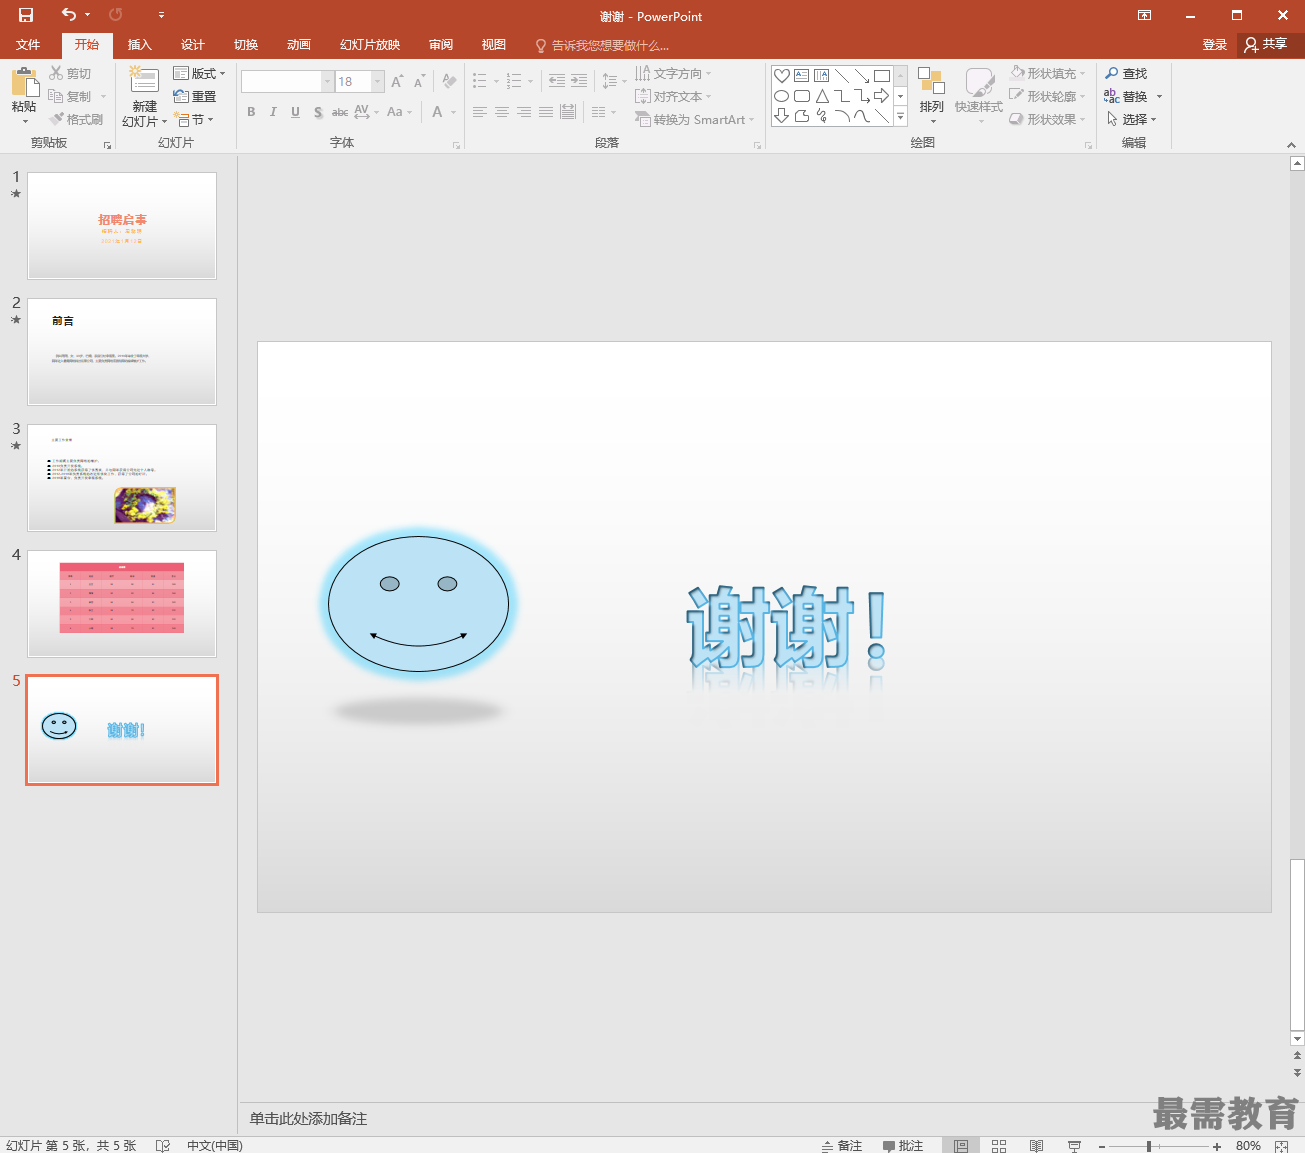Open the Drawing group dialog launcher
The height and width of the screenshot is (1153, 1305).
click(1089, 145)
